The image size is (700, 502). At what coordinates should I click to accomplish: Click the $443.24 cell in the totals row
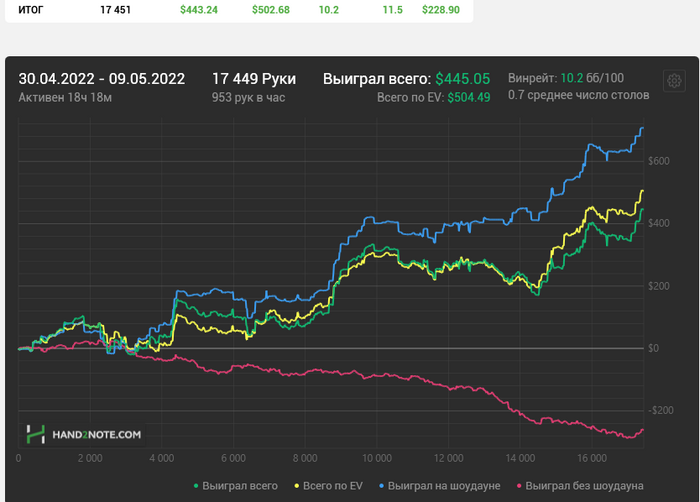(199, 10)
